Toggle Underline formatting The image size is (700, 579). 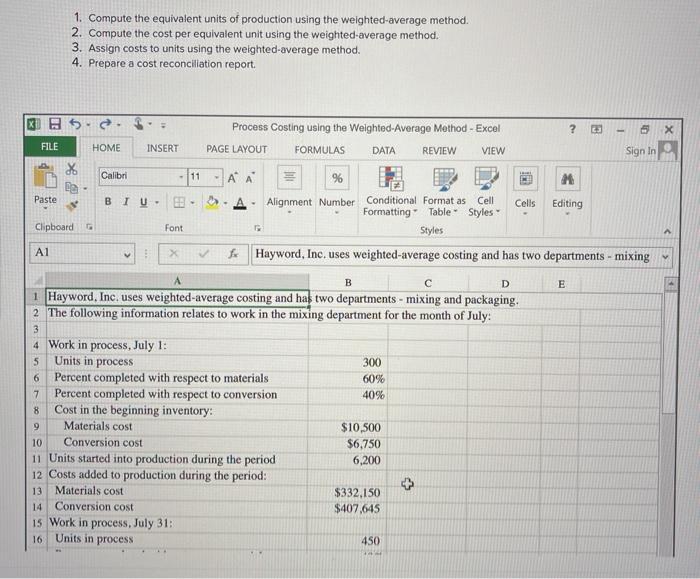[143, 202]
